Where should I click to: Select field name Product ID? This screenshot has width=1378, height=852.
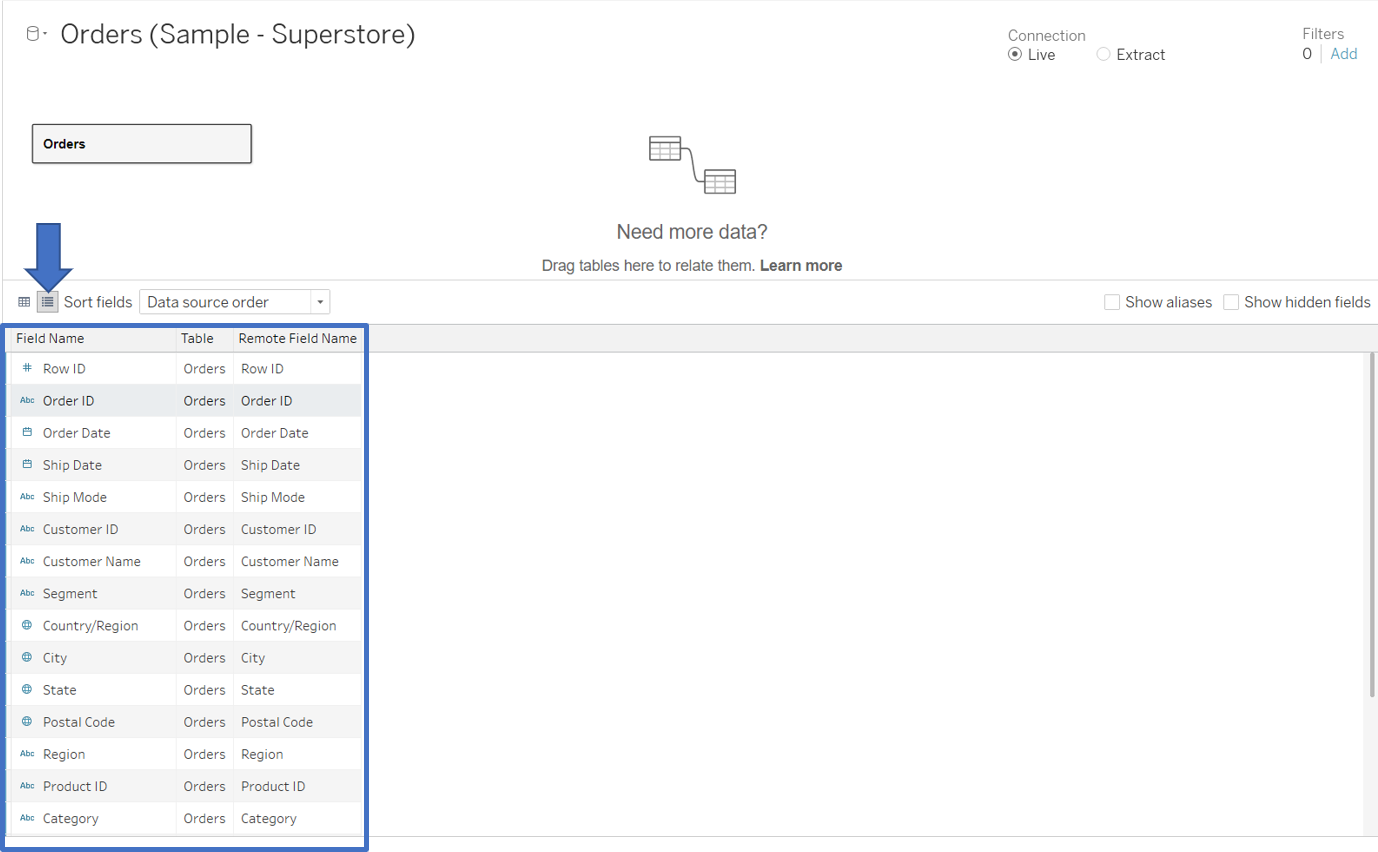[x=75, y=786]
